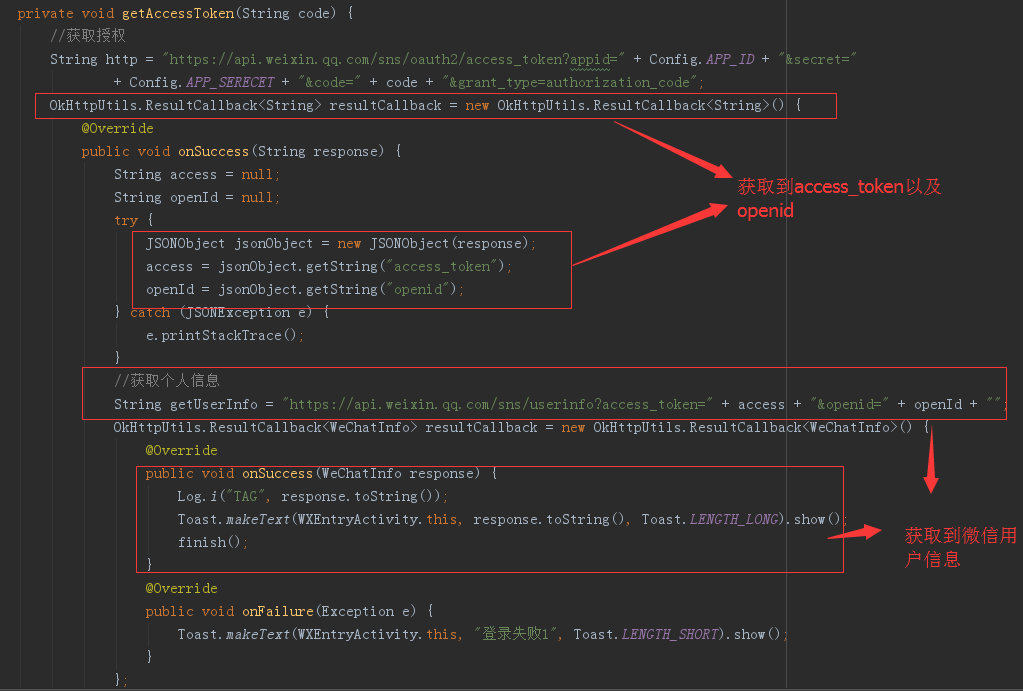The height and width of the screenshot is (691, 1023).
Task: Click the Log.i("TAG") statement
Action: (x=313, y=497)
